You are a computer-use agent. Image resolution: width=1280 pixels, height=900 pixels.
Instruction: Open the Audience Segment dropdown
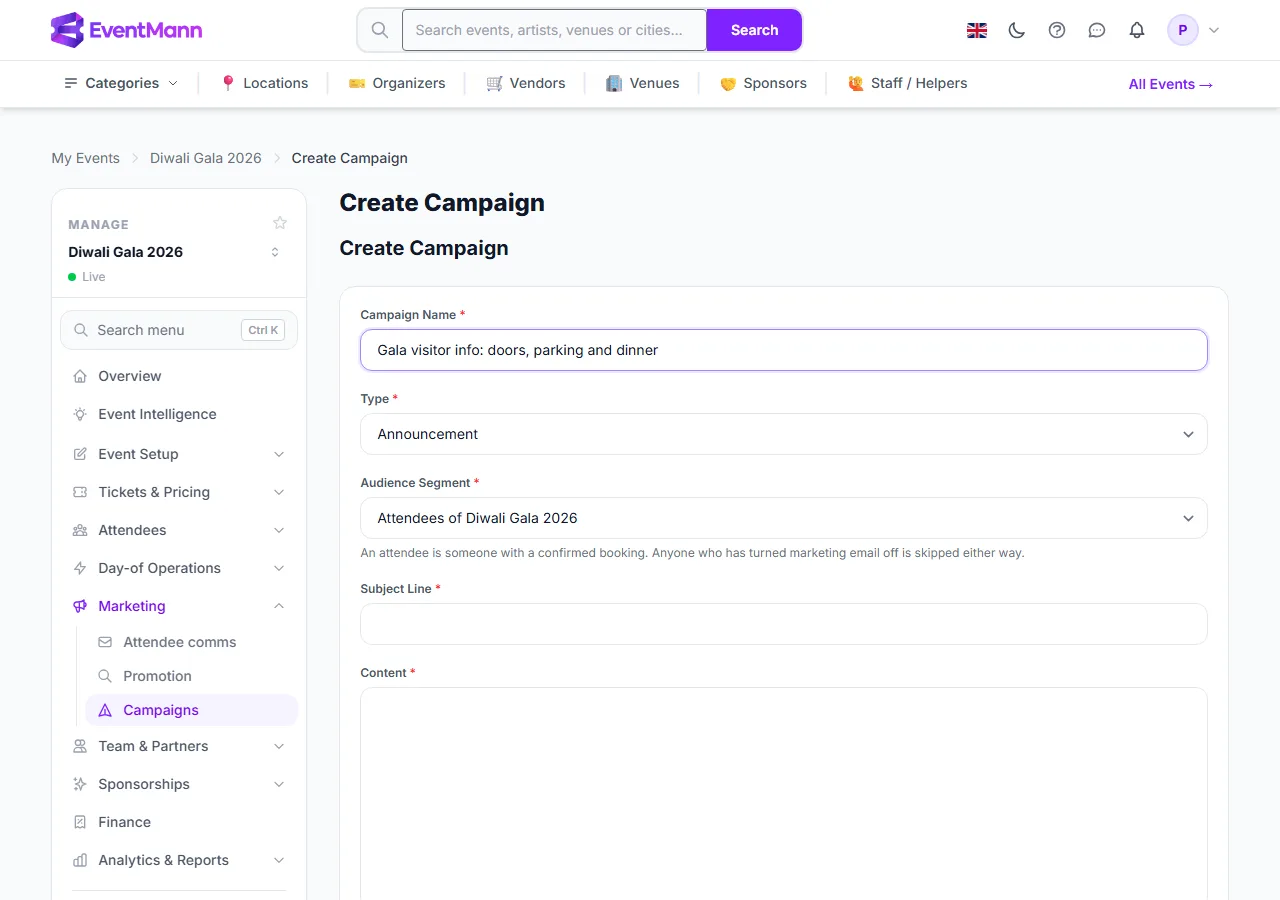coord(784,518)
